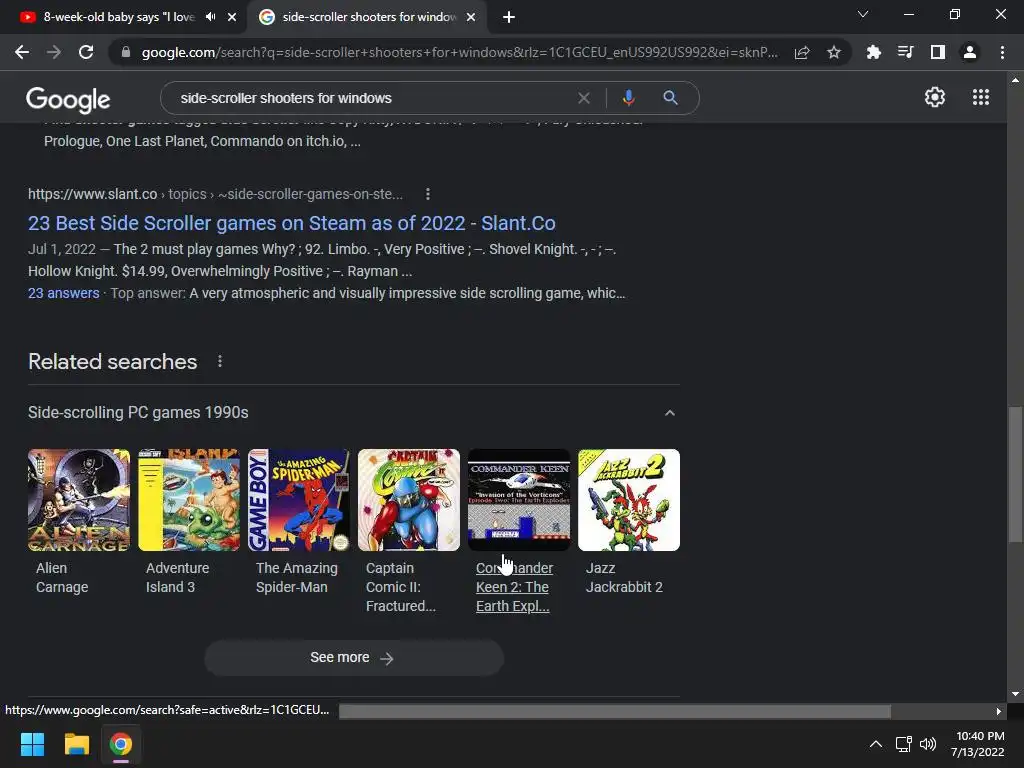Click the See more button

354,658
